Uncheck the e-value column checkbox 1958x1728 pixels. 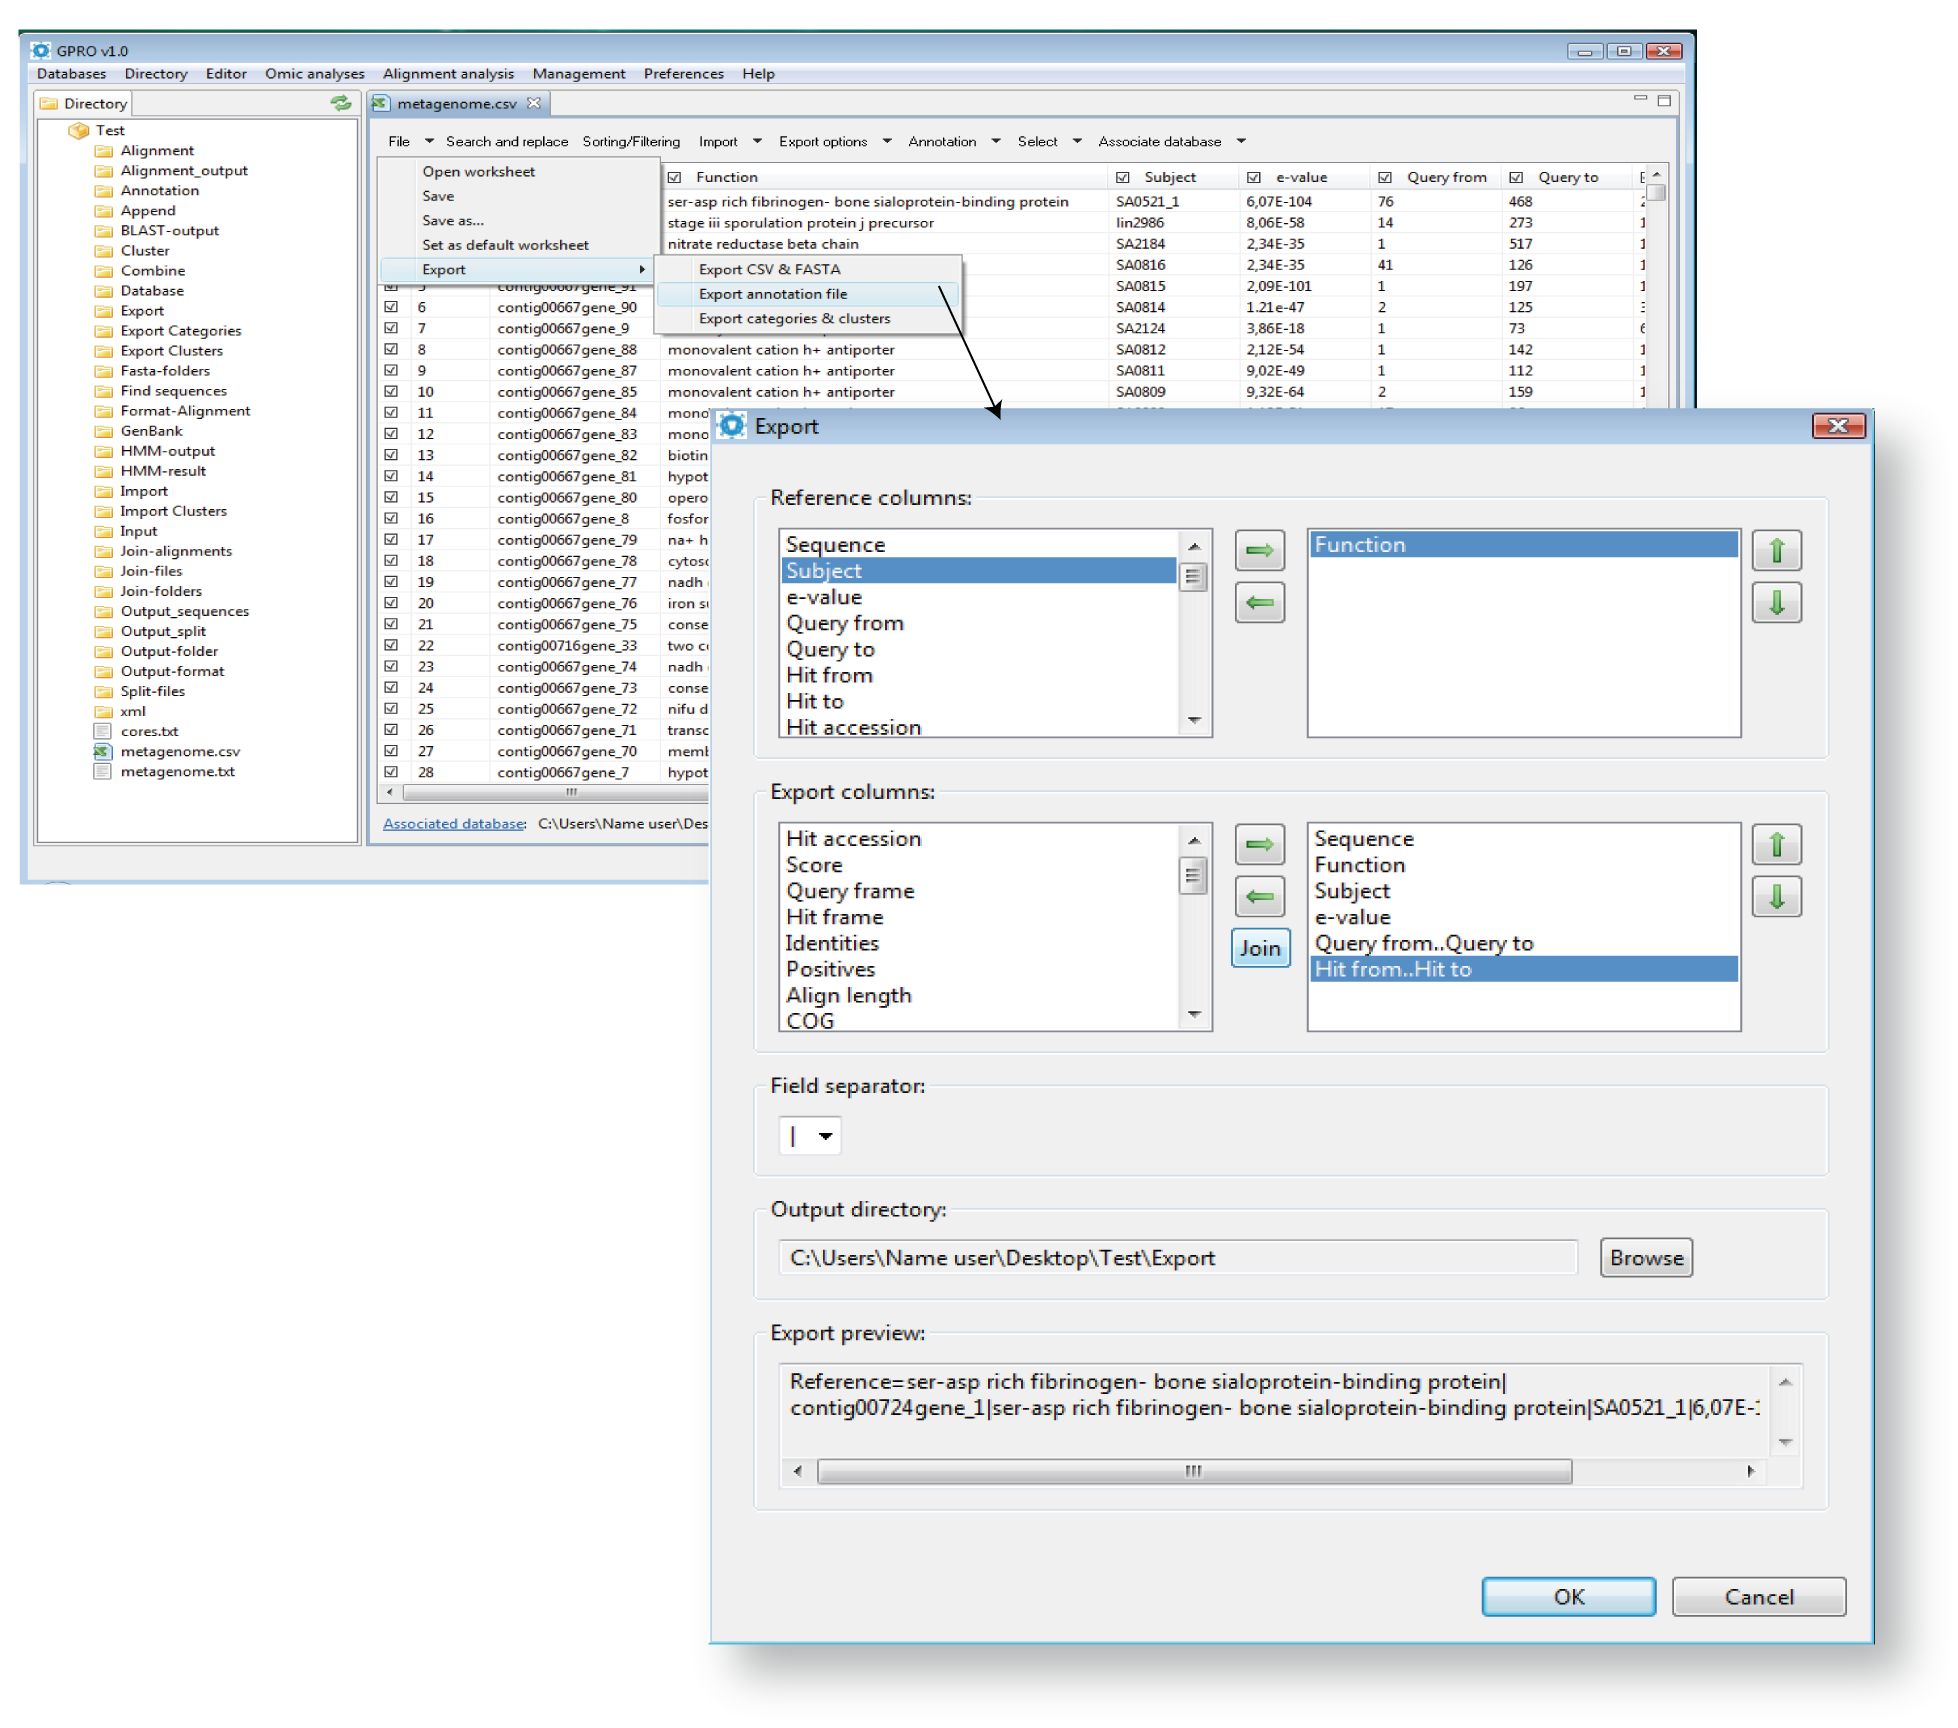coord(1253,177)
